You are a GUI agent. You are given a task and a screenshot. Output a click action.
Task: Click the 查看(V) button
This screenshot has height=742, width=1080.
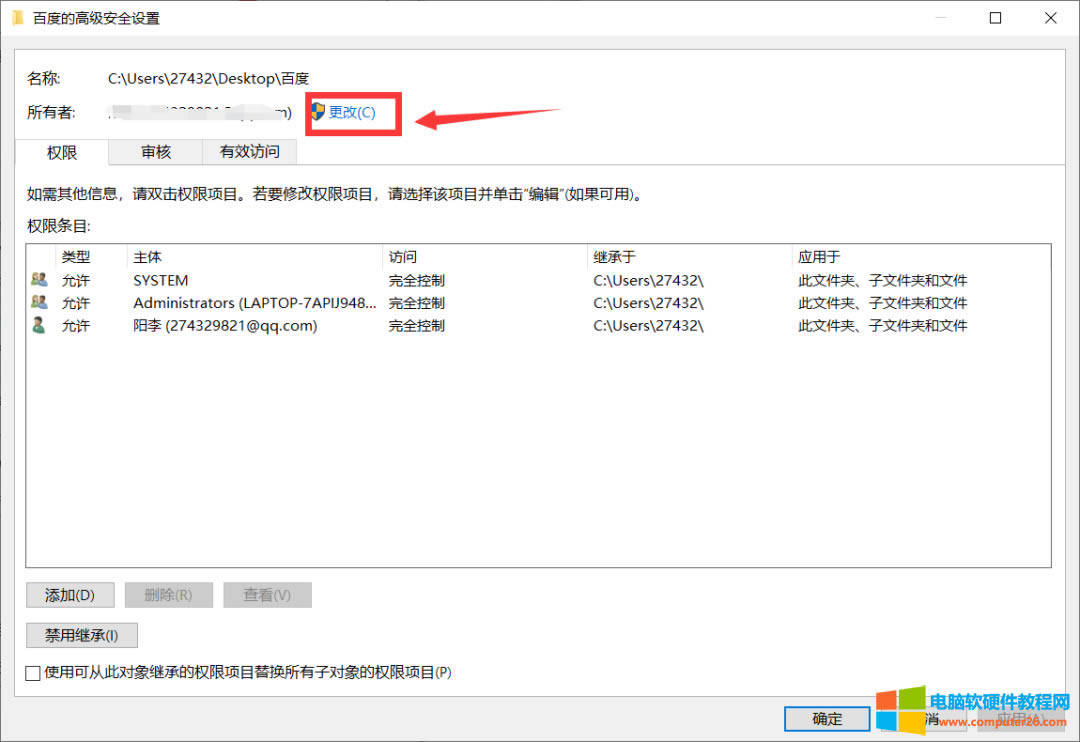(x=267, y=595)
